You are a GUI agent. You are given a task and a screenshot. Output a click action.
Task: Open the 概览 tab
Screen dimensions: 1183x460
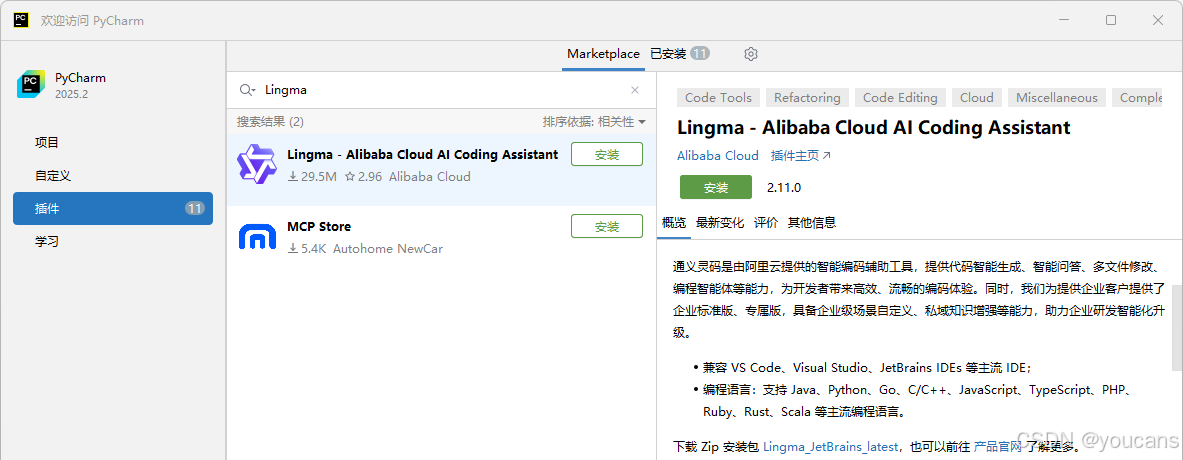coord(674,222)
